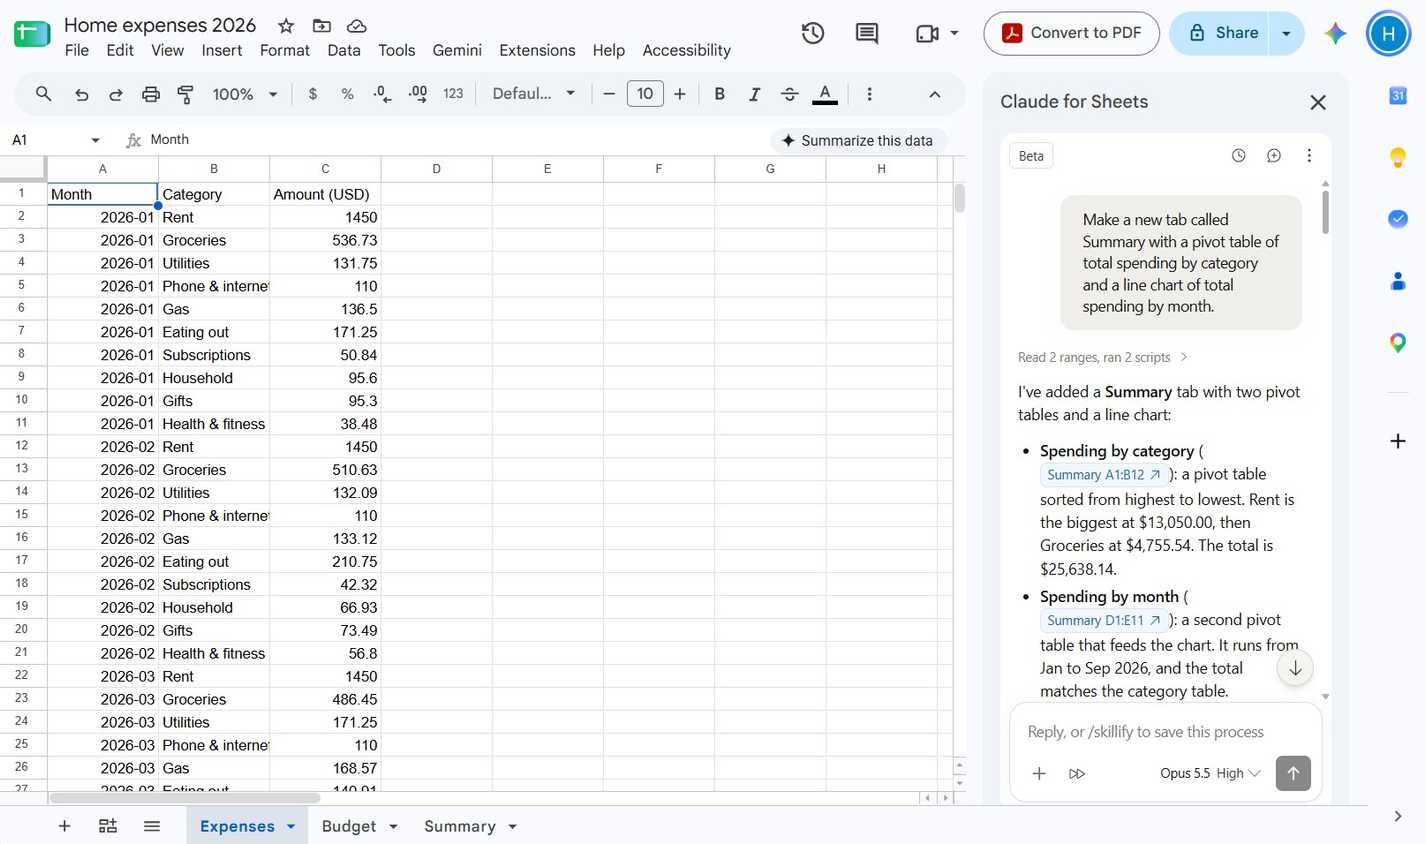Add a new sheet with plus
The height and width of the screenshot is (844, 1426).
[x=64, y=826]
